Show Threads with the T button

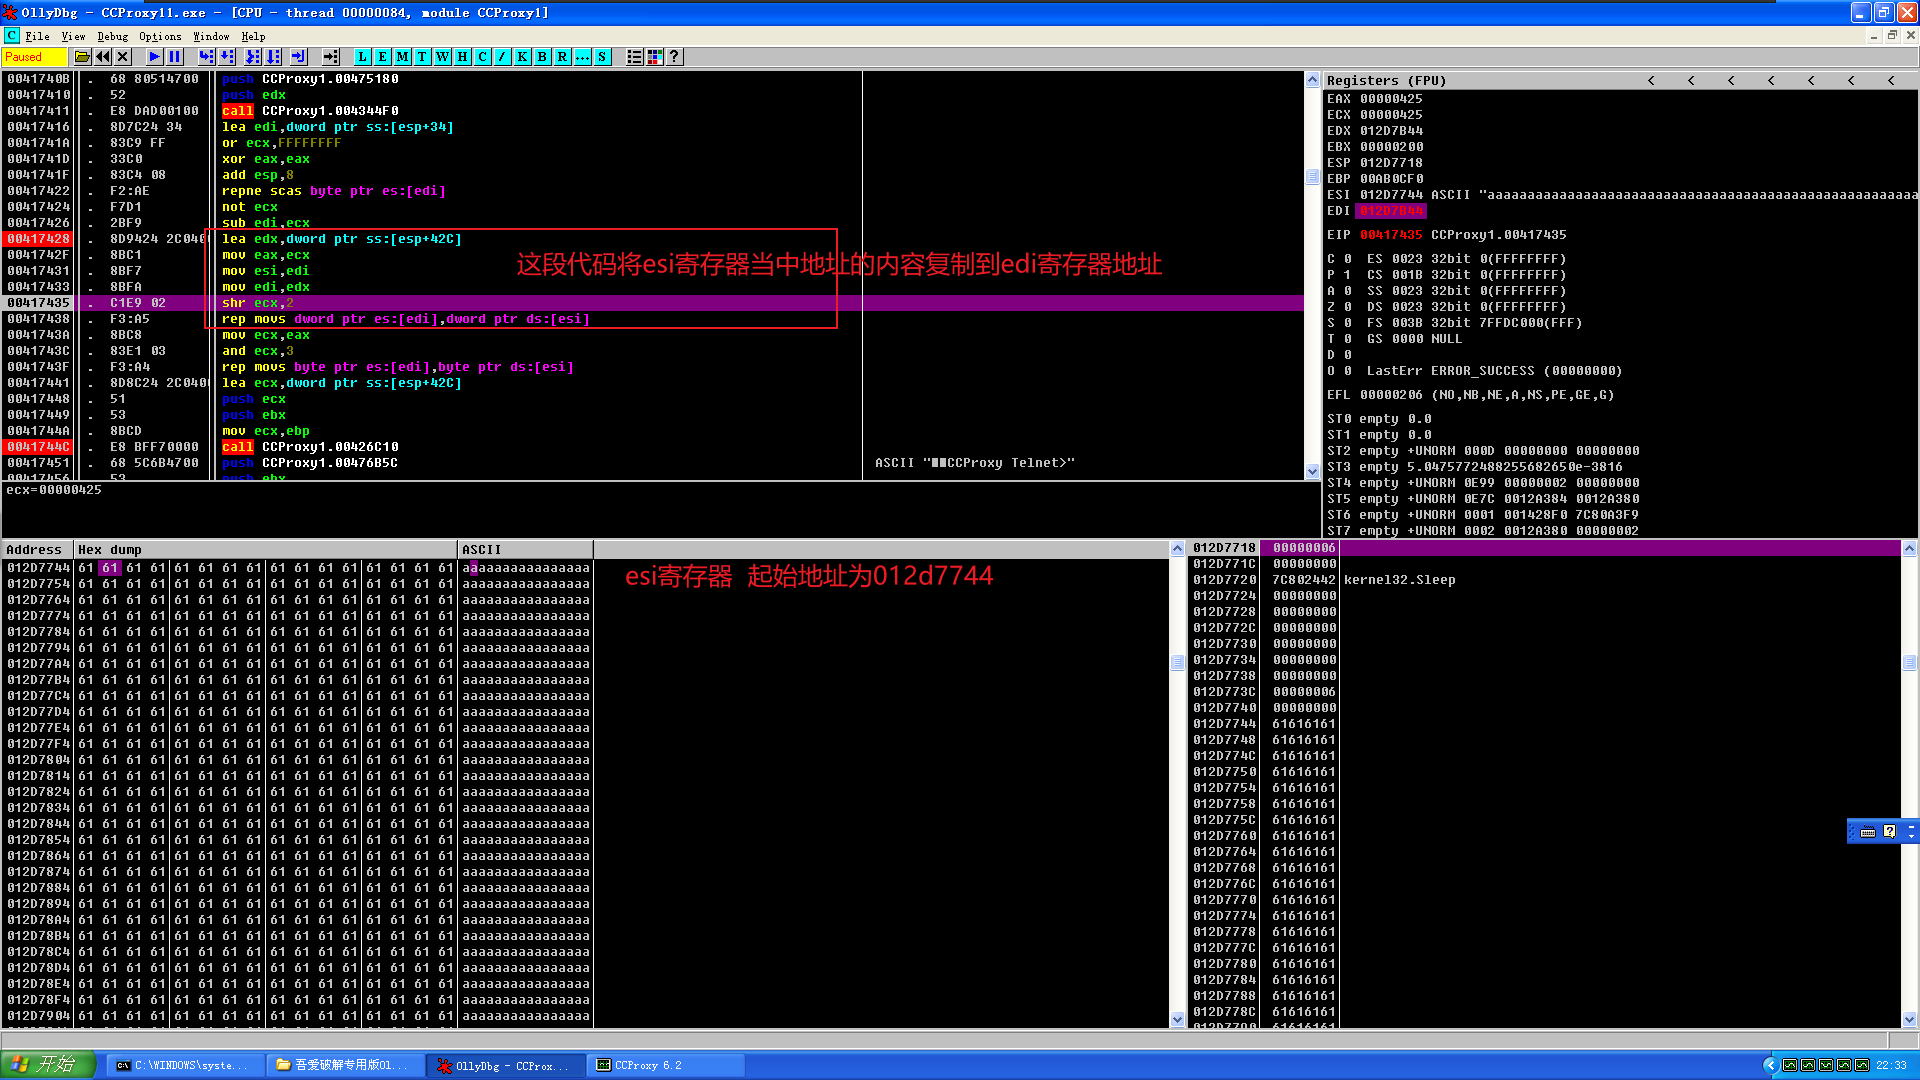pos(422,57)
